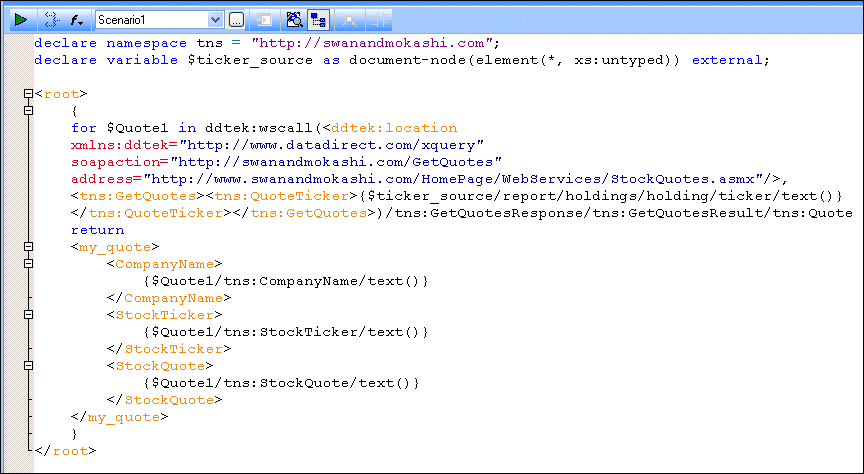Fold the StockQuote element block

click(28, 366)
